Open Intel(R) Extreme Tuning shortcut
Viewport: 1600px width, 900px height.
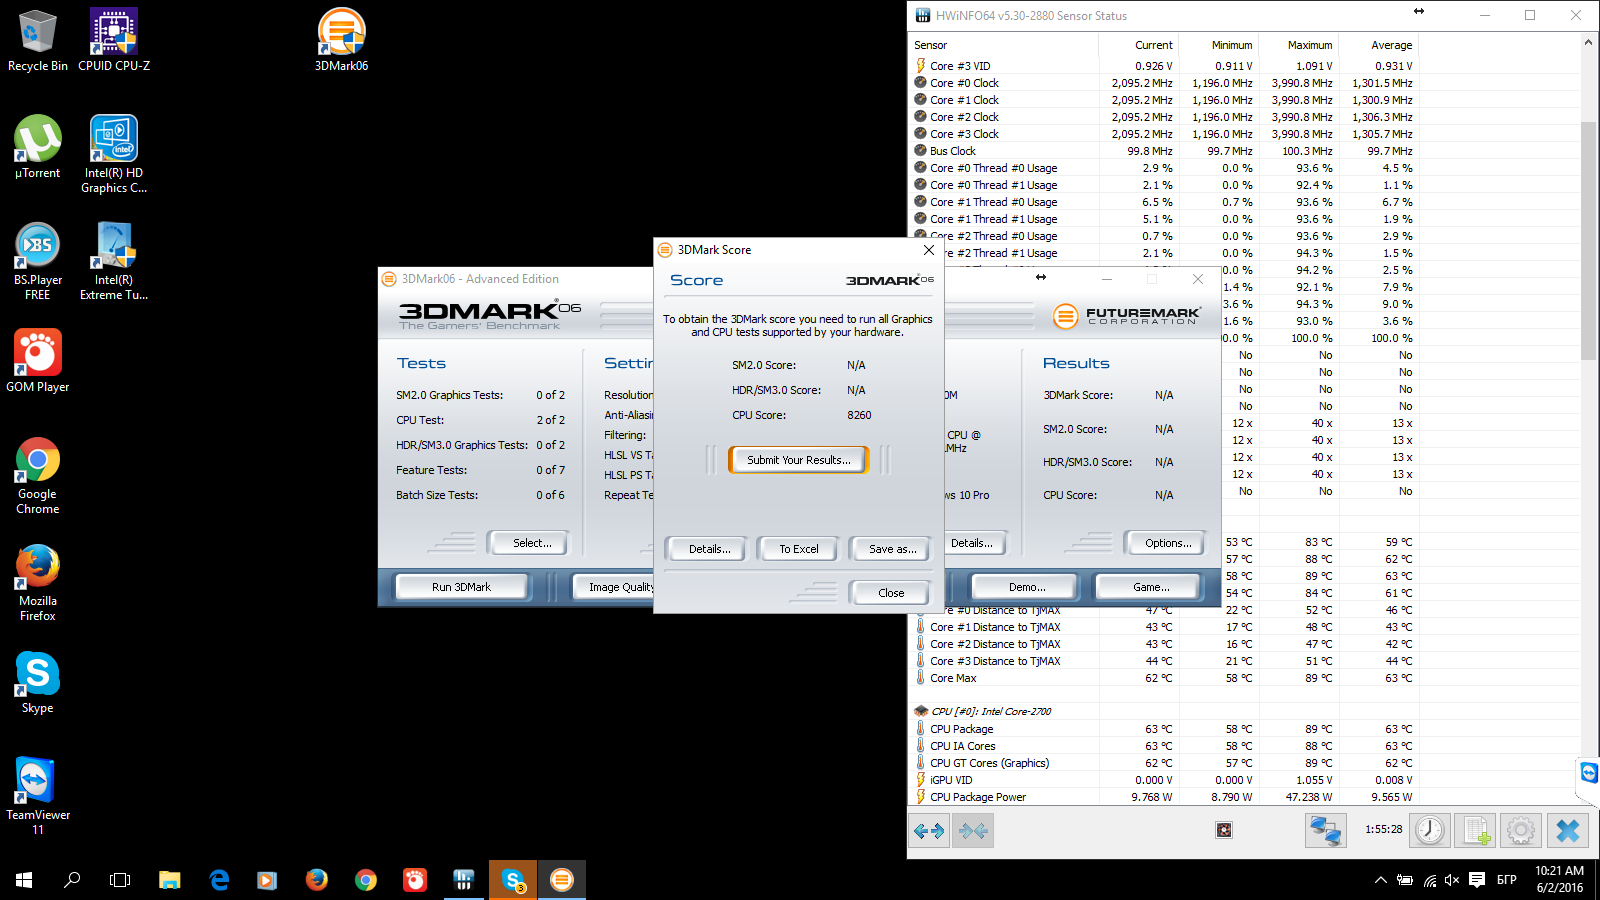(x=114, y=261)
